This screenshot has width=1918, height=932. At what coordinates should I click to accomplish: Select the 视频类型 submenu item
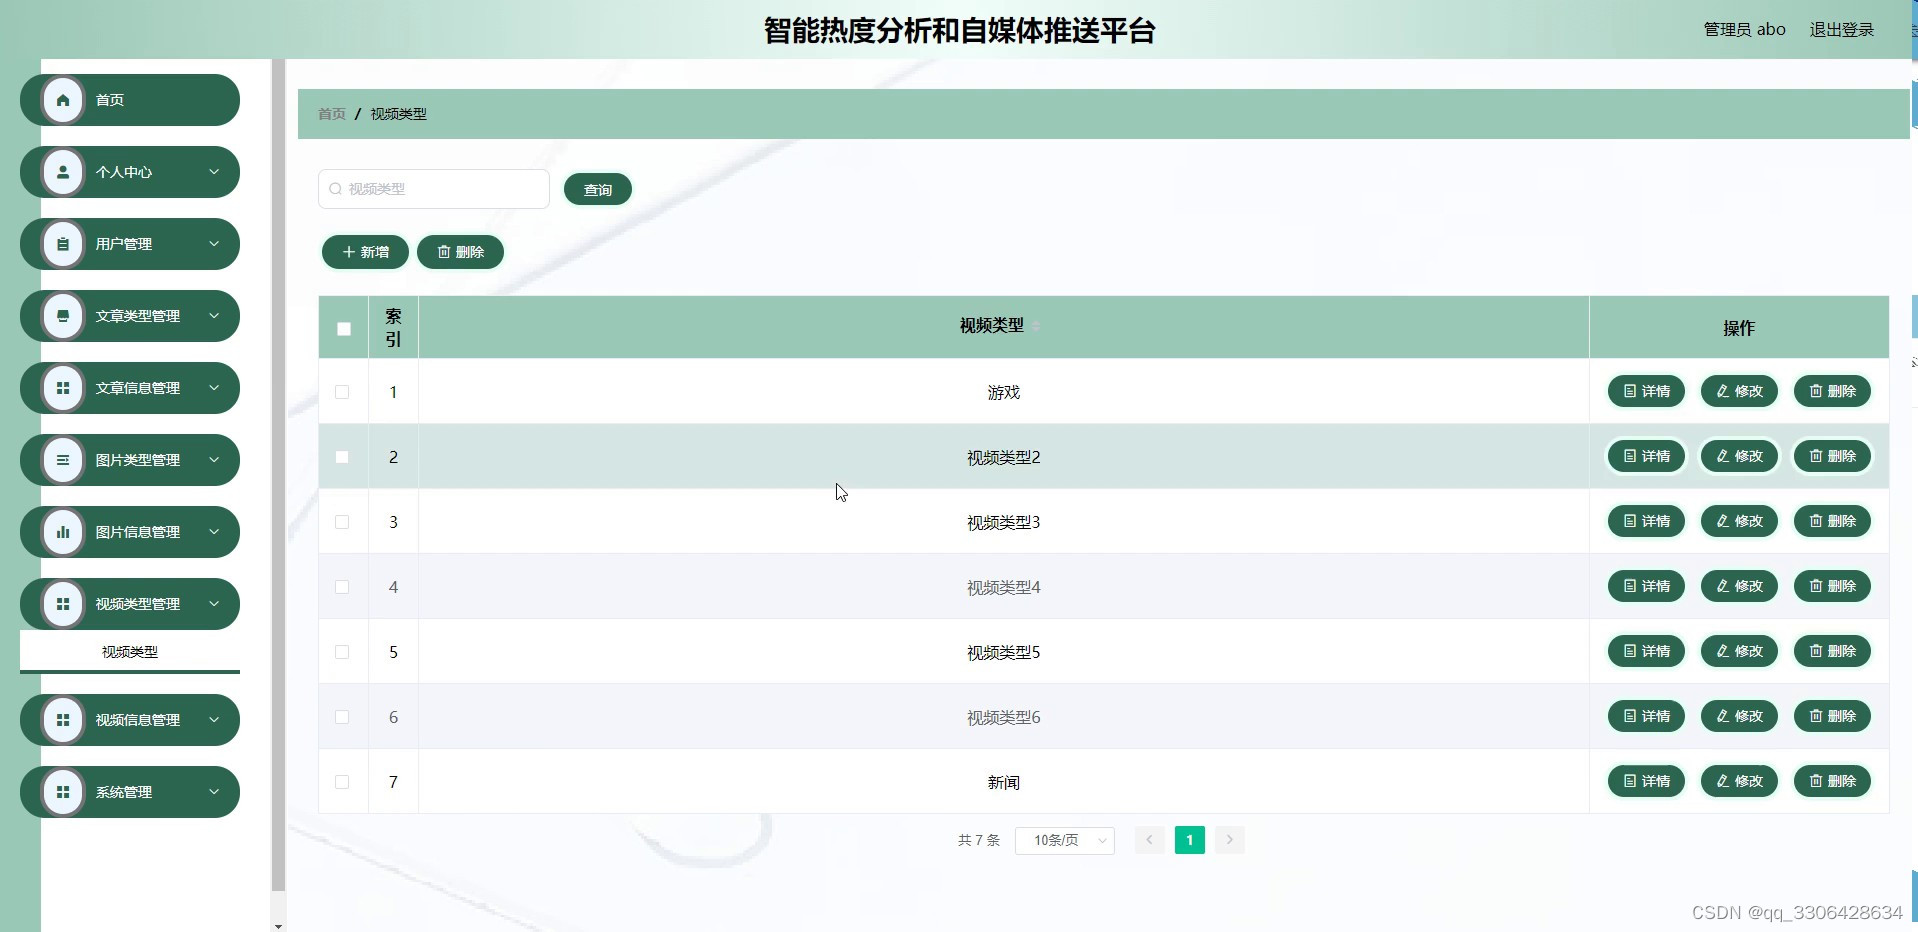tap(130, 652)
